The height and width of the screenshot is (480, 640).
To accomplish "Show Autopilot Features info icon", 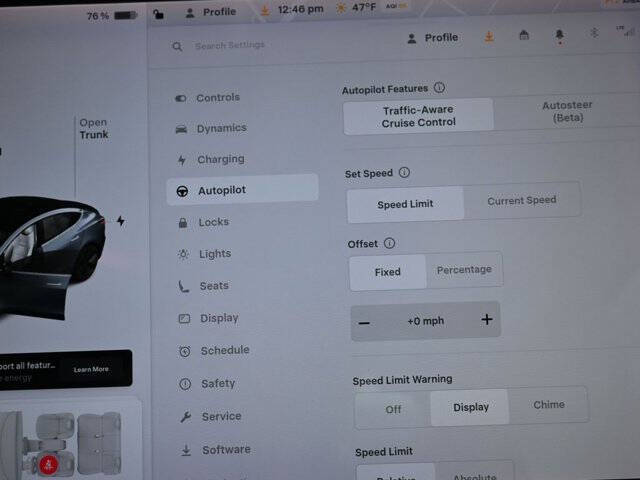I will (439, 88).
